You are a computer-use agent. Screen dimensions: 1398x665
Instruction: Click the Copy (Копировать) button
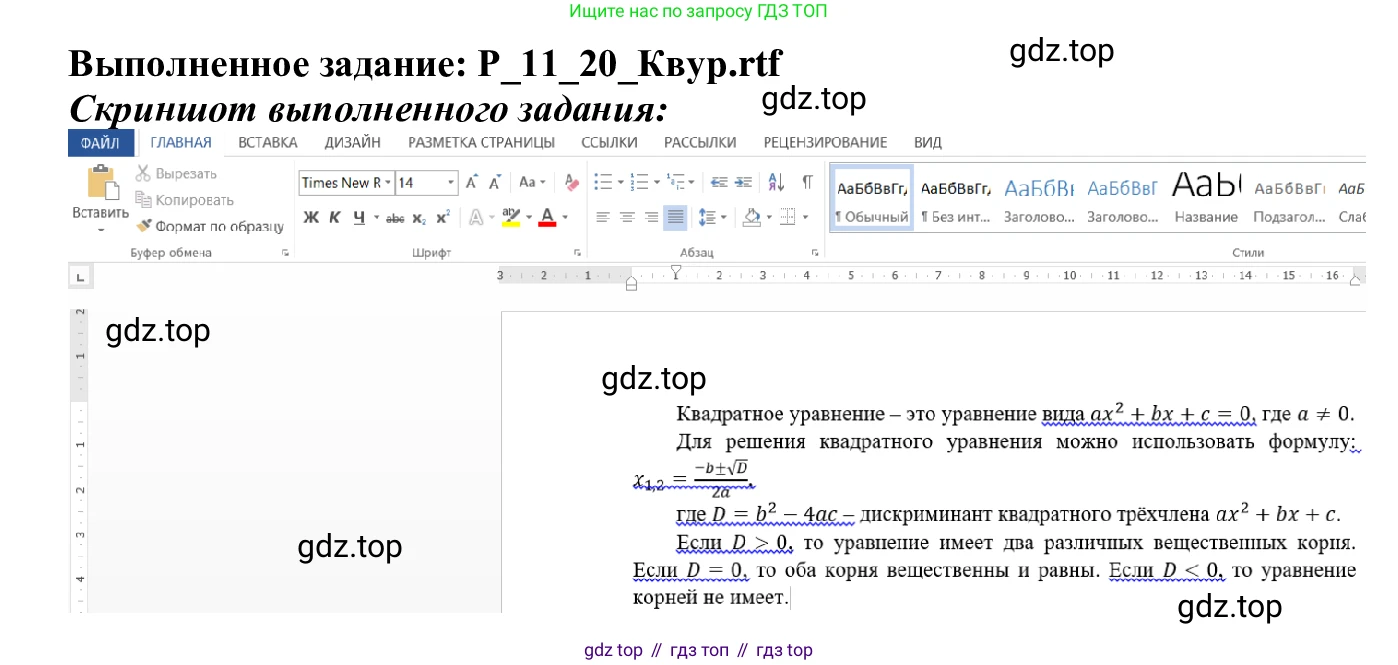click(x=184, y=200)
